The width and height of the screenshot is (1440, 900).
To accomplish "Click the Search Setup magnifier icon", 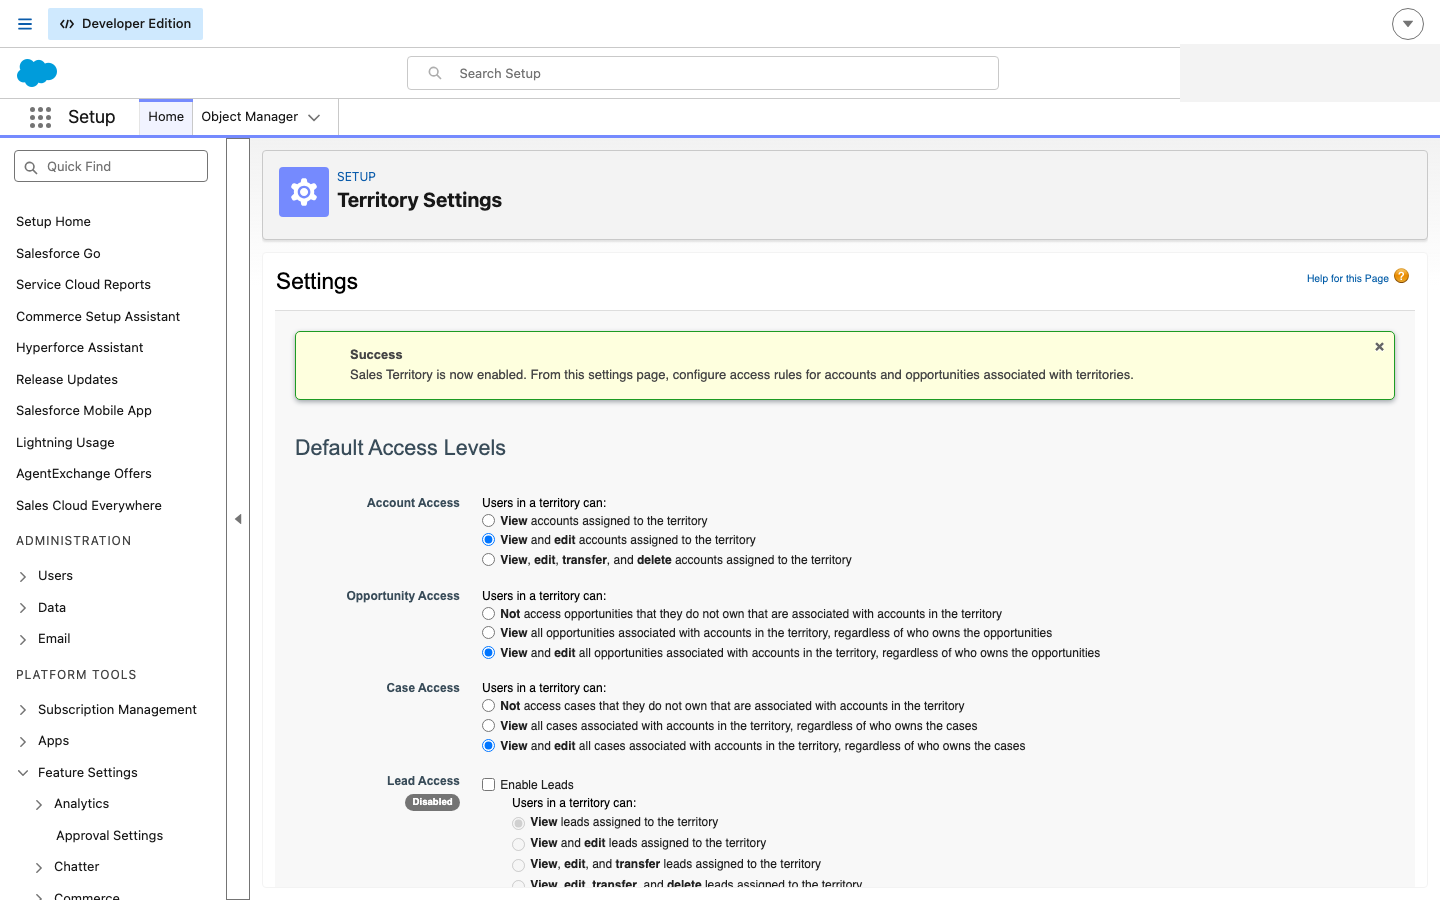I will (435, 73).
